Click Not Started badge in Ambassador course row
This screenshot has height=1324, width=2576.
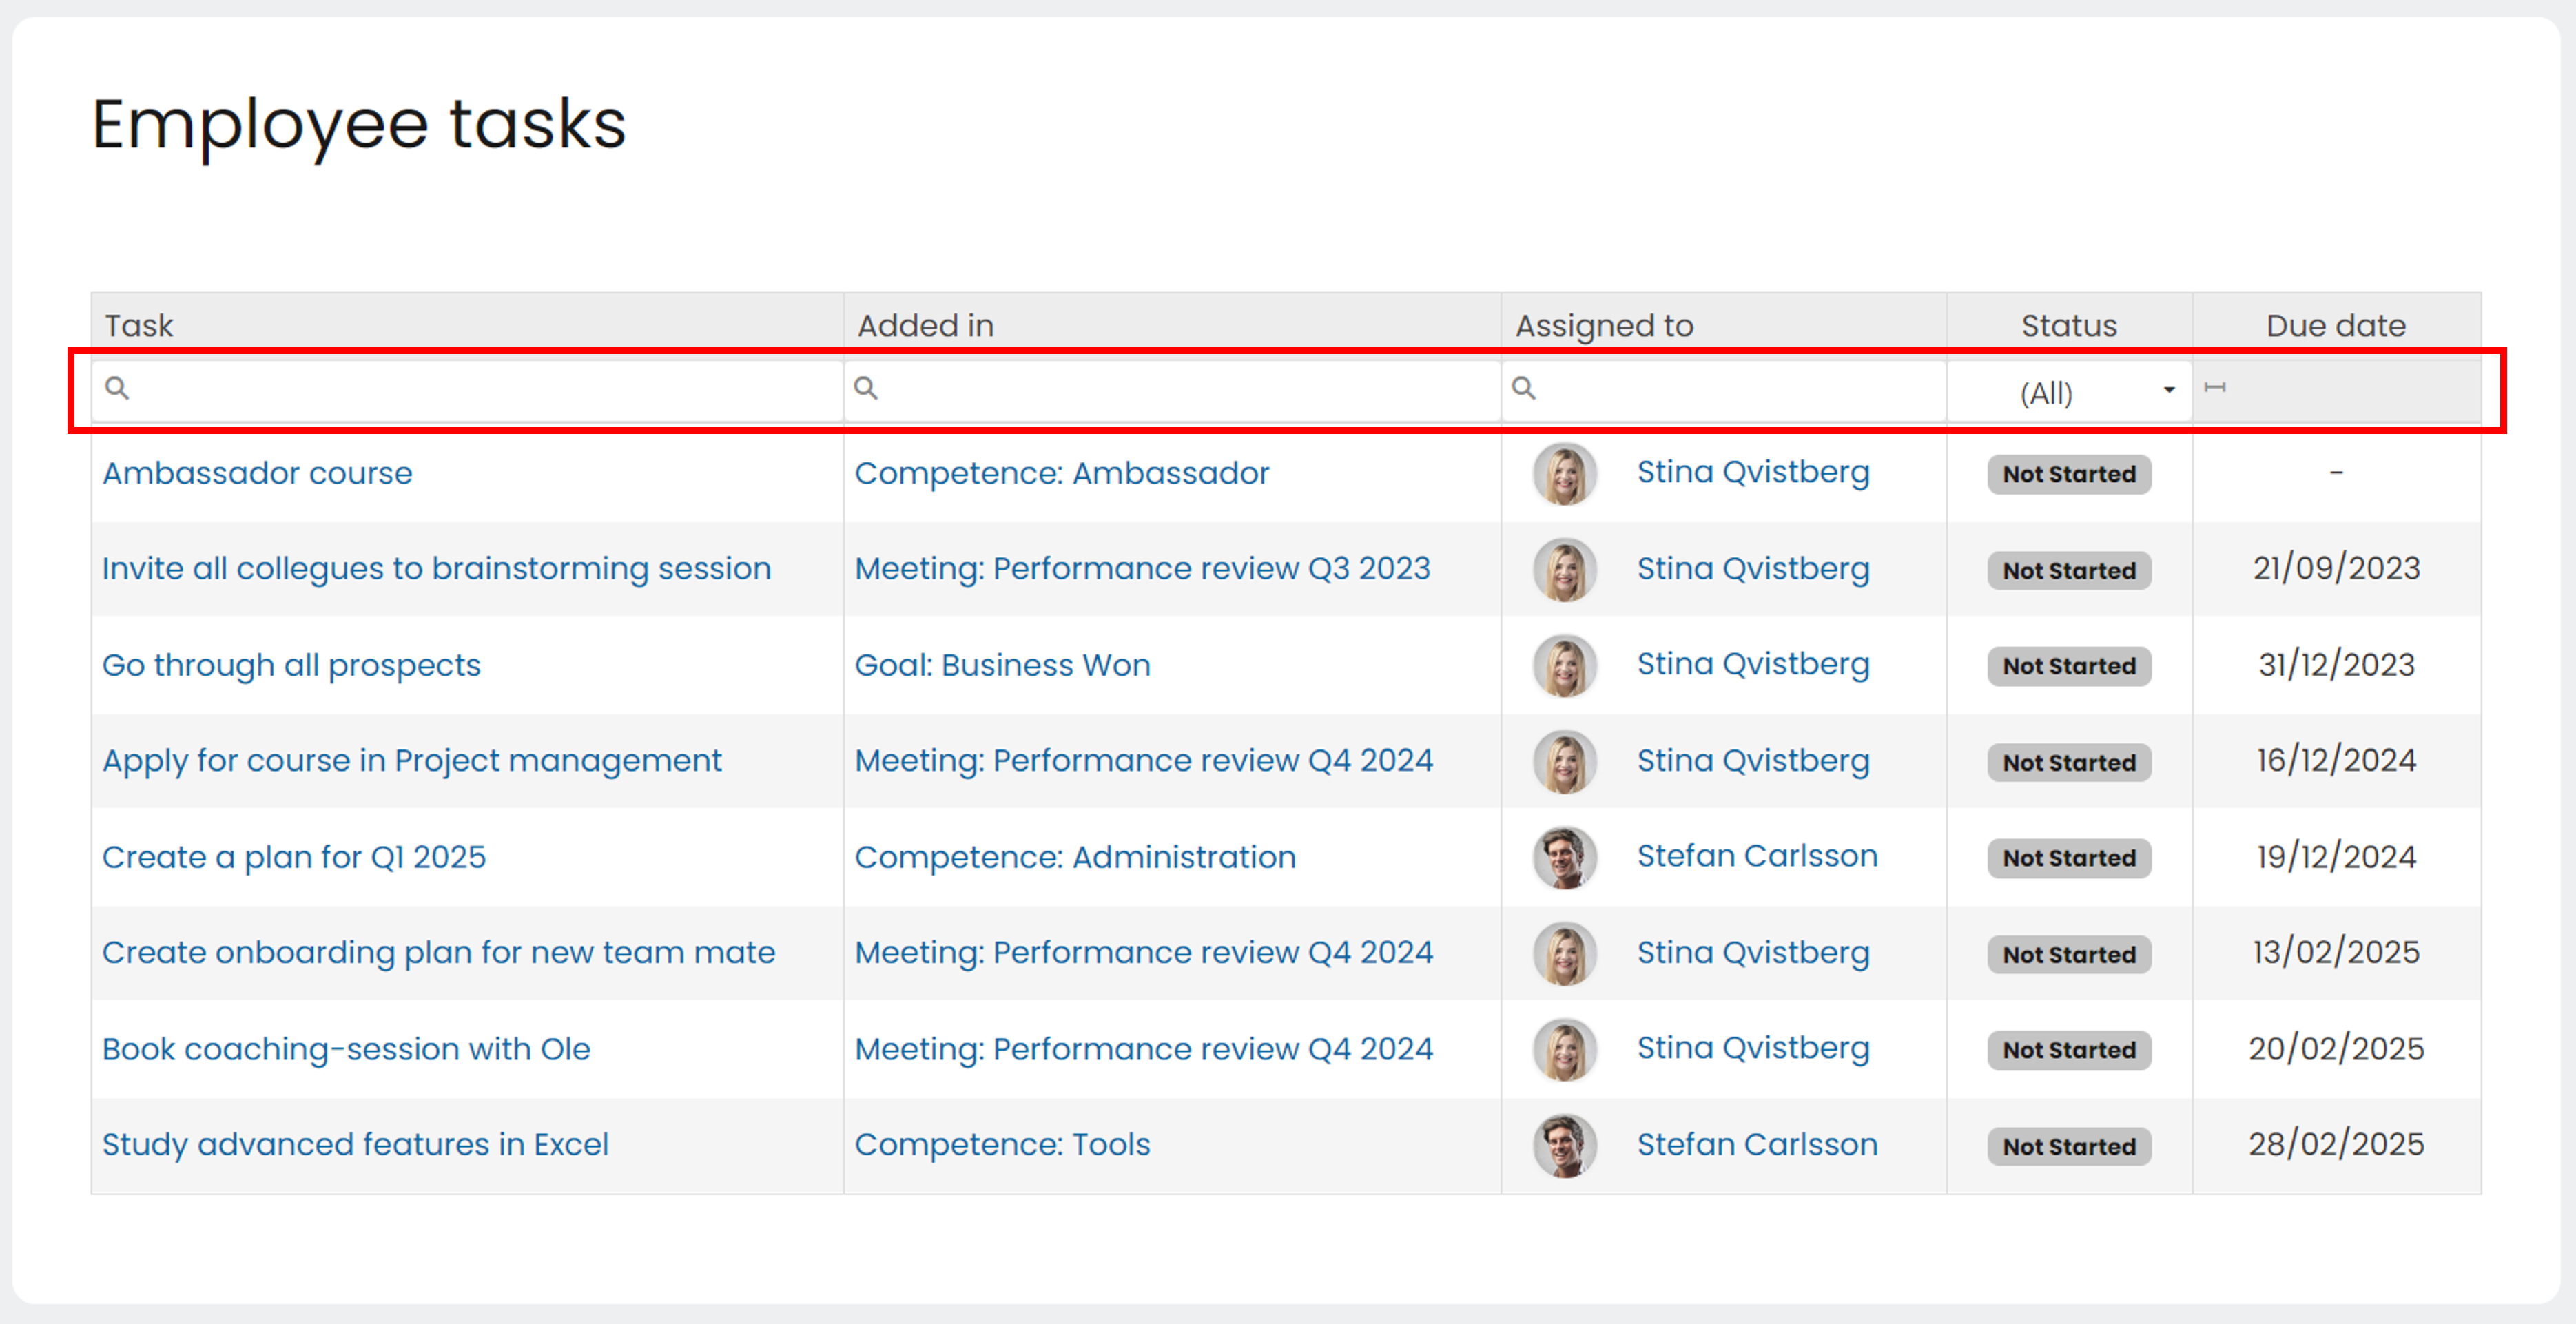tap(2069, 474)
